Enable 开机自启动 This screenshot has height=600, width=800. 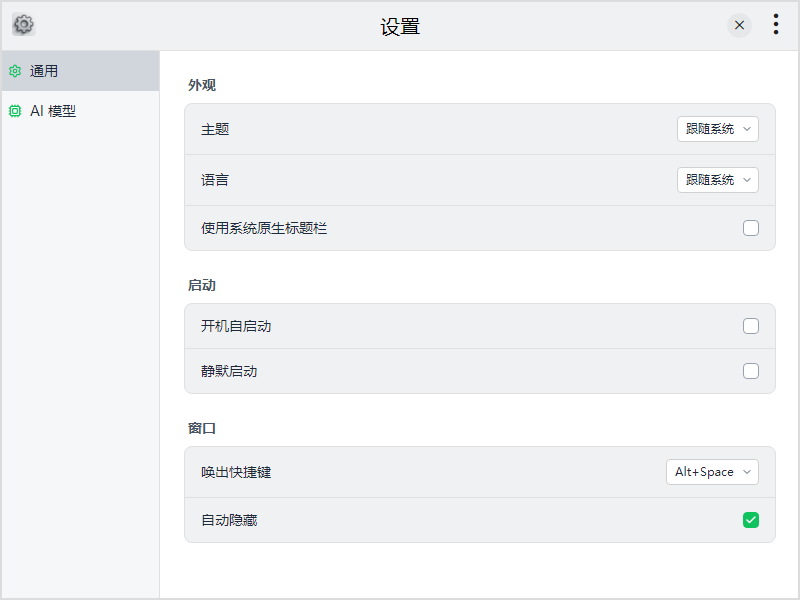[751, 326]
